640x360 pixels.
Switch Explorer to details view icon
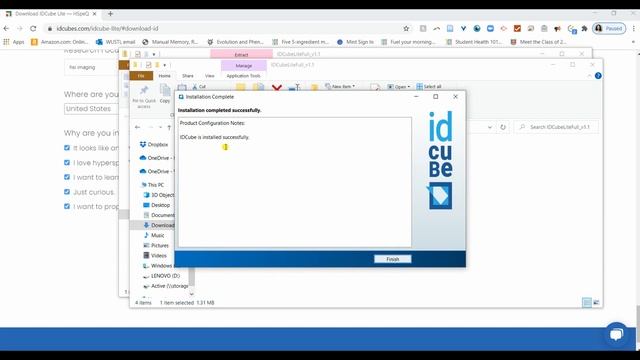click(587, 302)
